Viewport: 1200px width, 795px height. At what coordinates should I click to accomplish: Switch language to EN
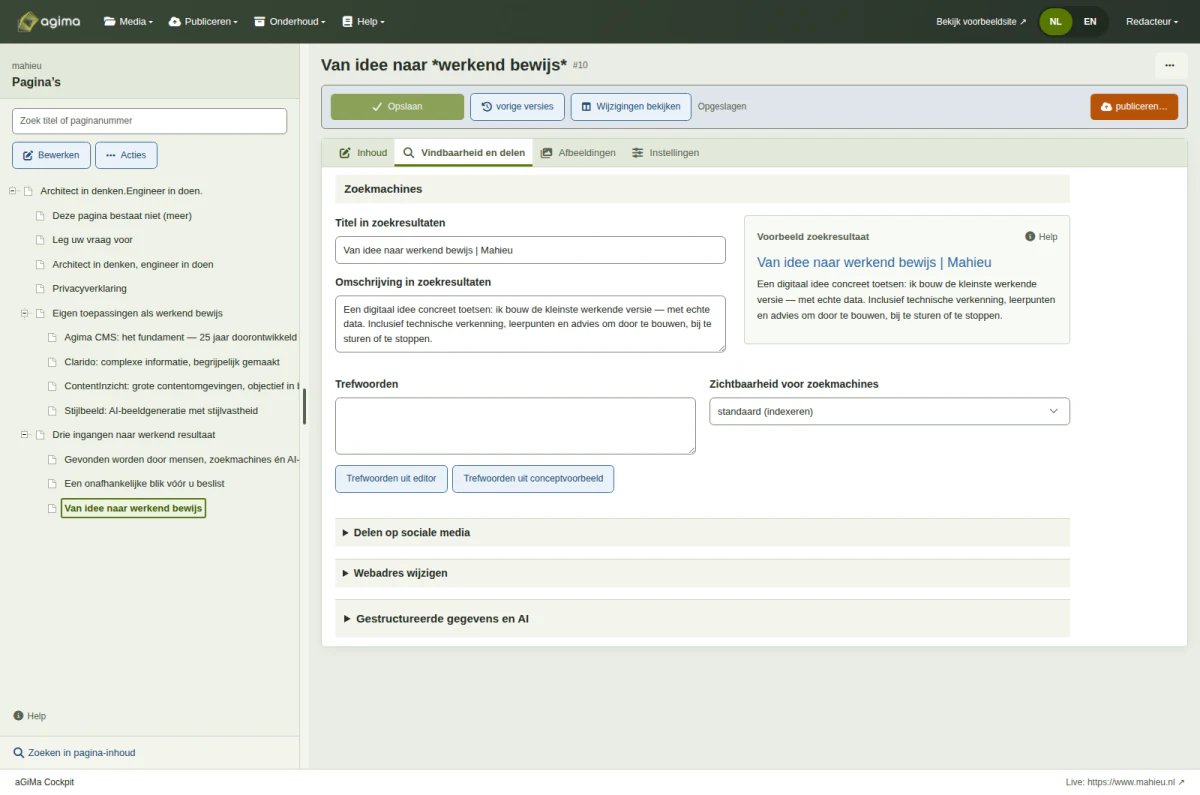coord(1090,21)
